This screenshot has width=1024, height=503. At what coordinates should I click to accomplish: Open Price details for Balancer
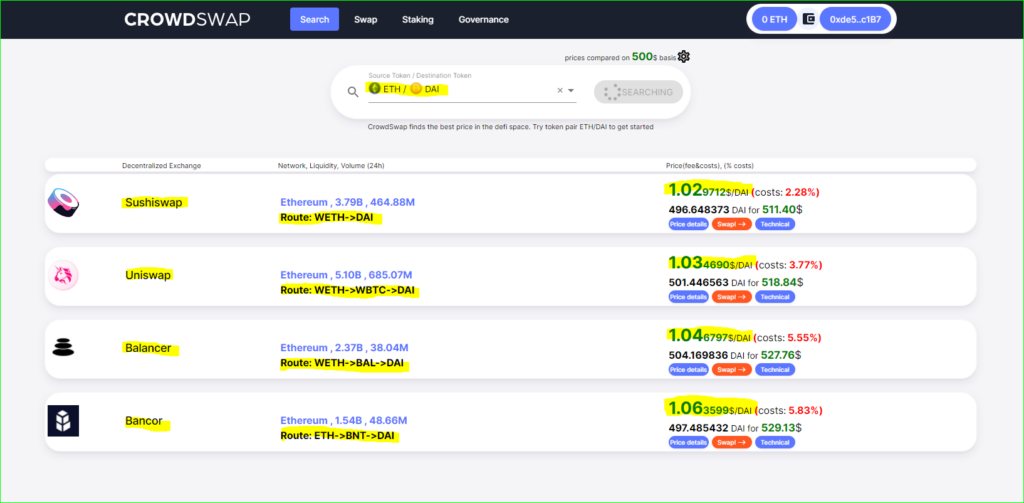tap(688, 370)
